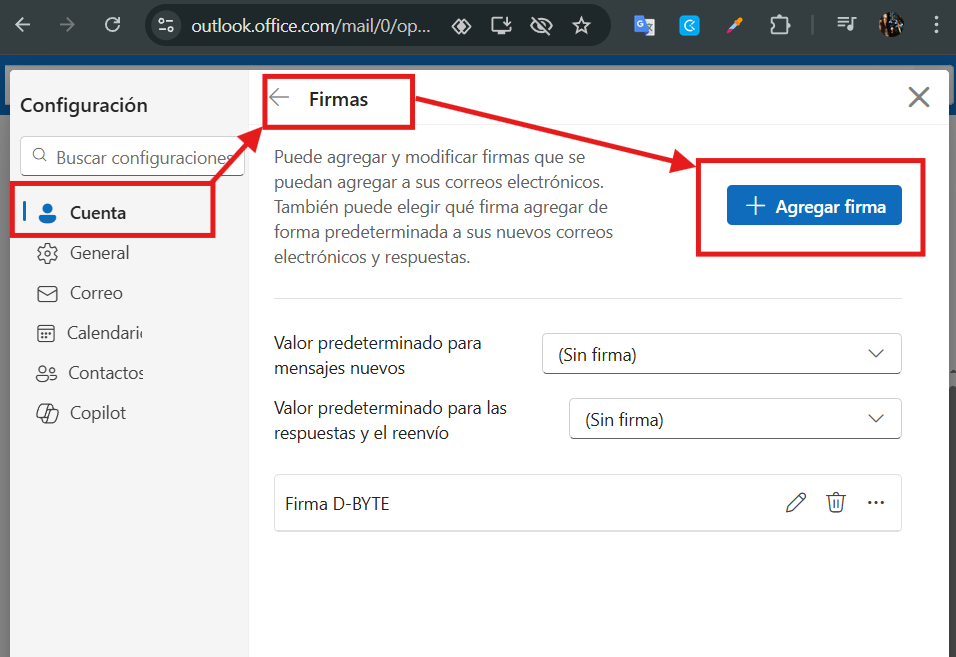Click the Agregar firma button
The image size is (956, 657).
(x=814, y=205)
